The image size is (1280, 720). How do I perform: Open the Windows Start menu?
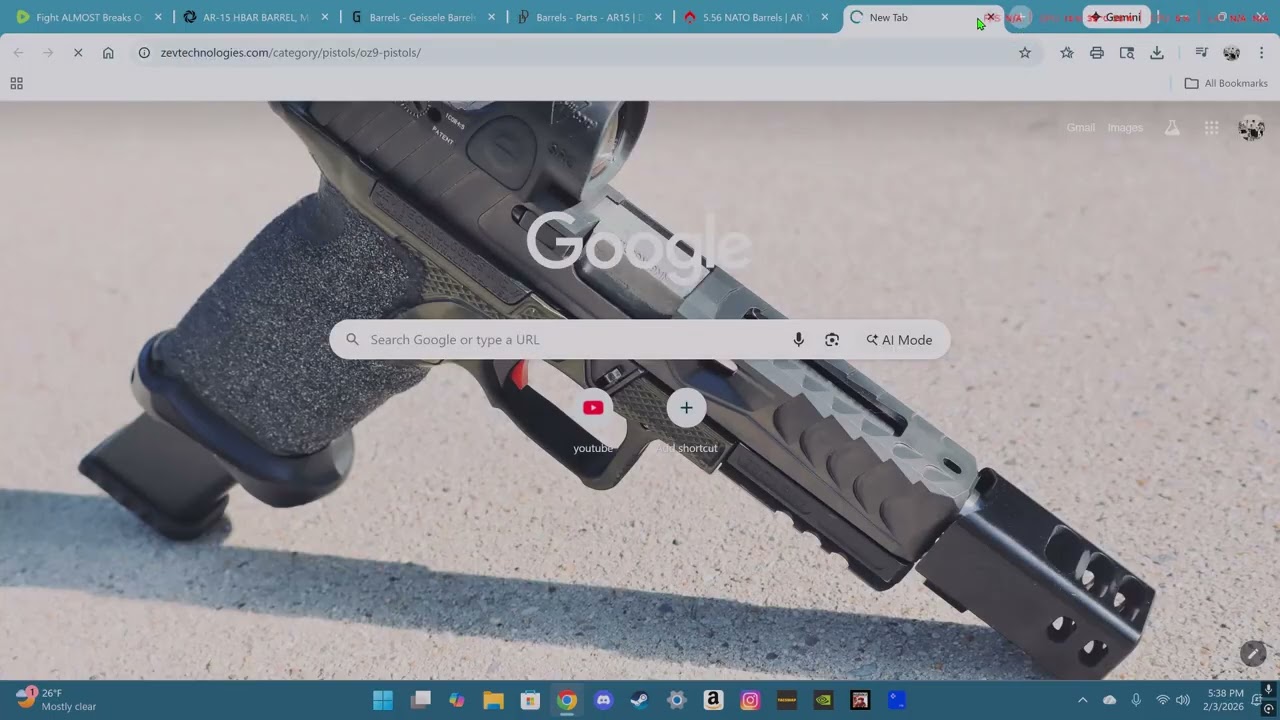pos(383,700)
